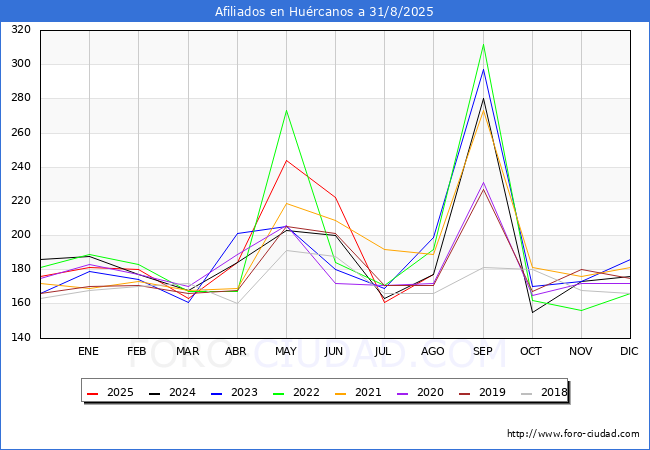This screenshot has height=450, width=650.
Task: Click the 2018 legend label
Action: pyautogui.click(x=554, y=392)
